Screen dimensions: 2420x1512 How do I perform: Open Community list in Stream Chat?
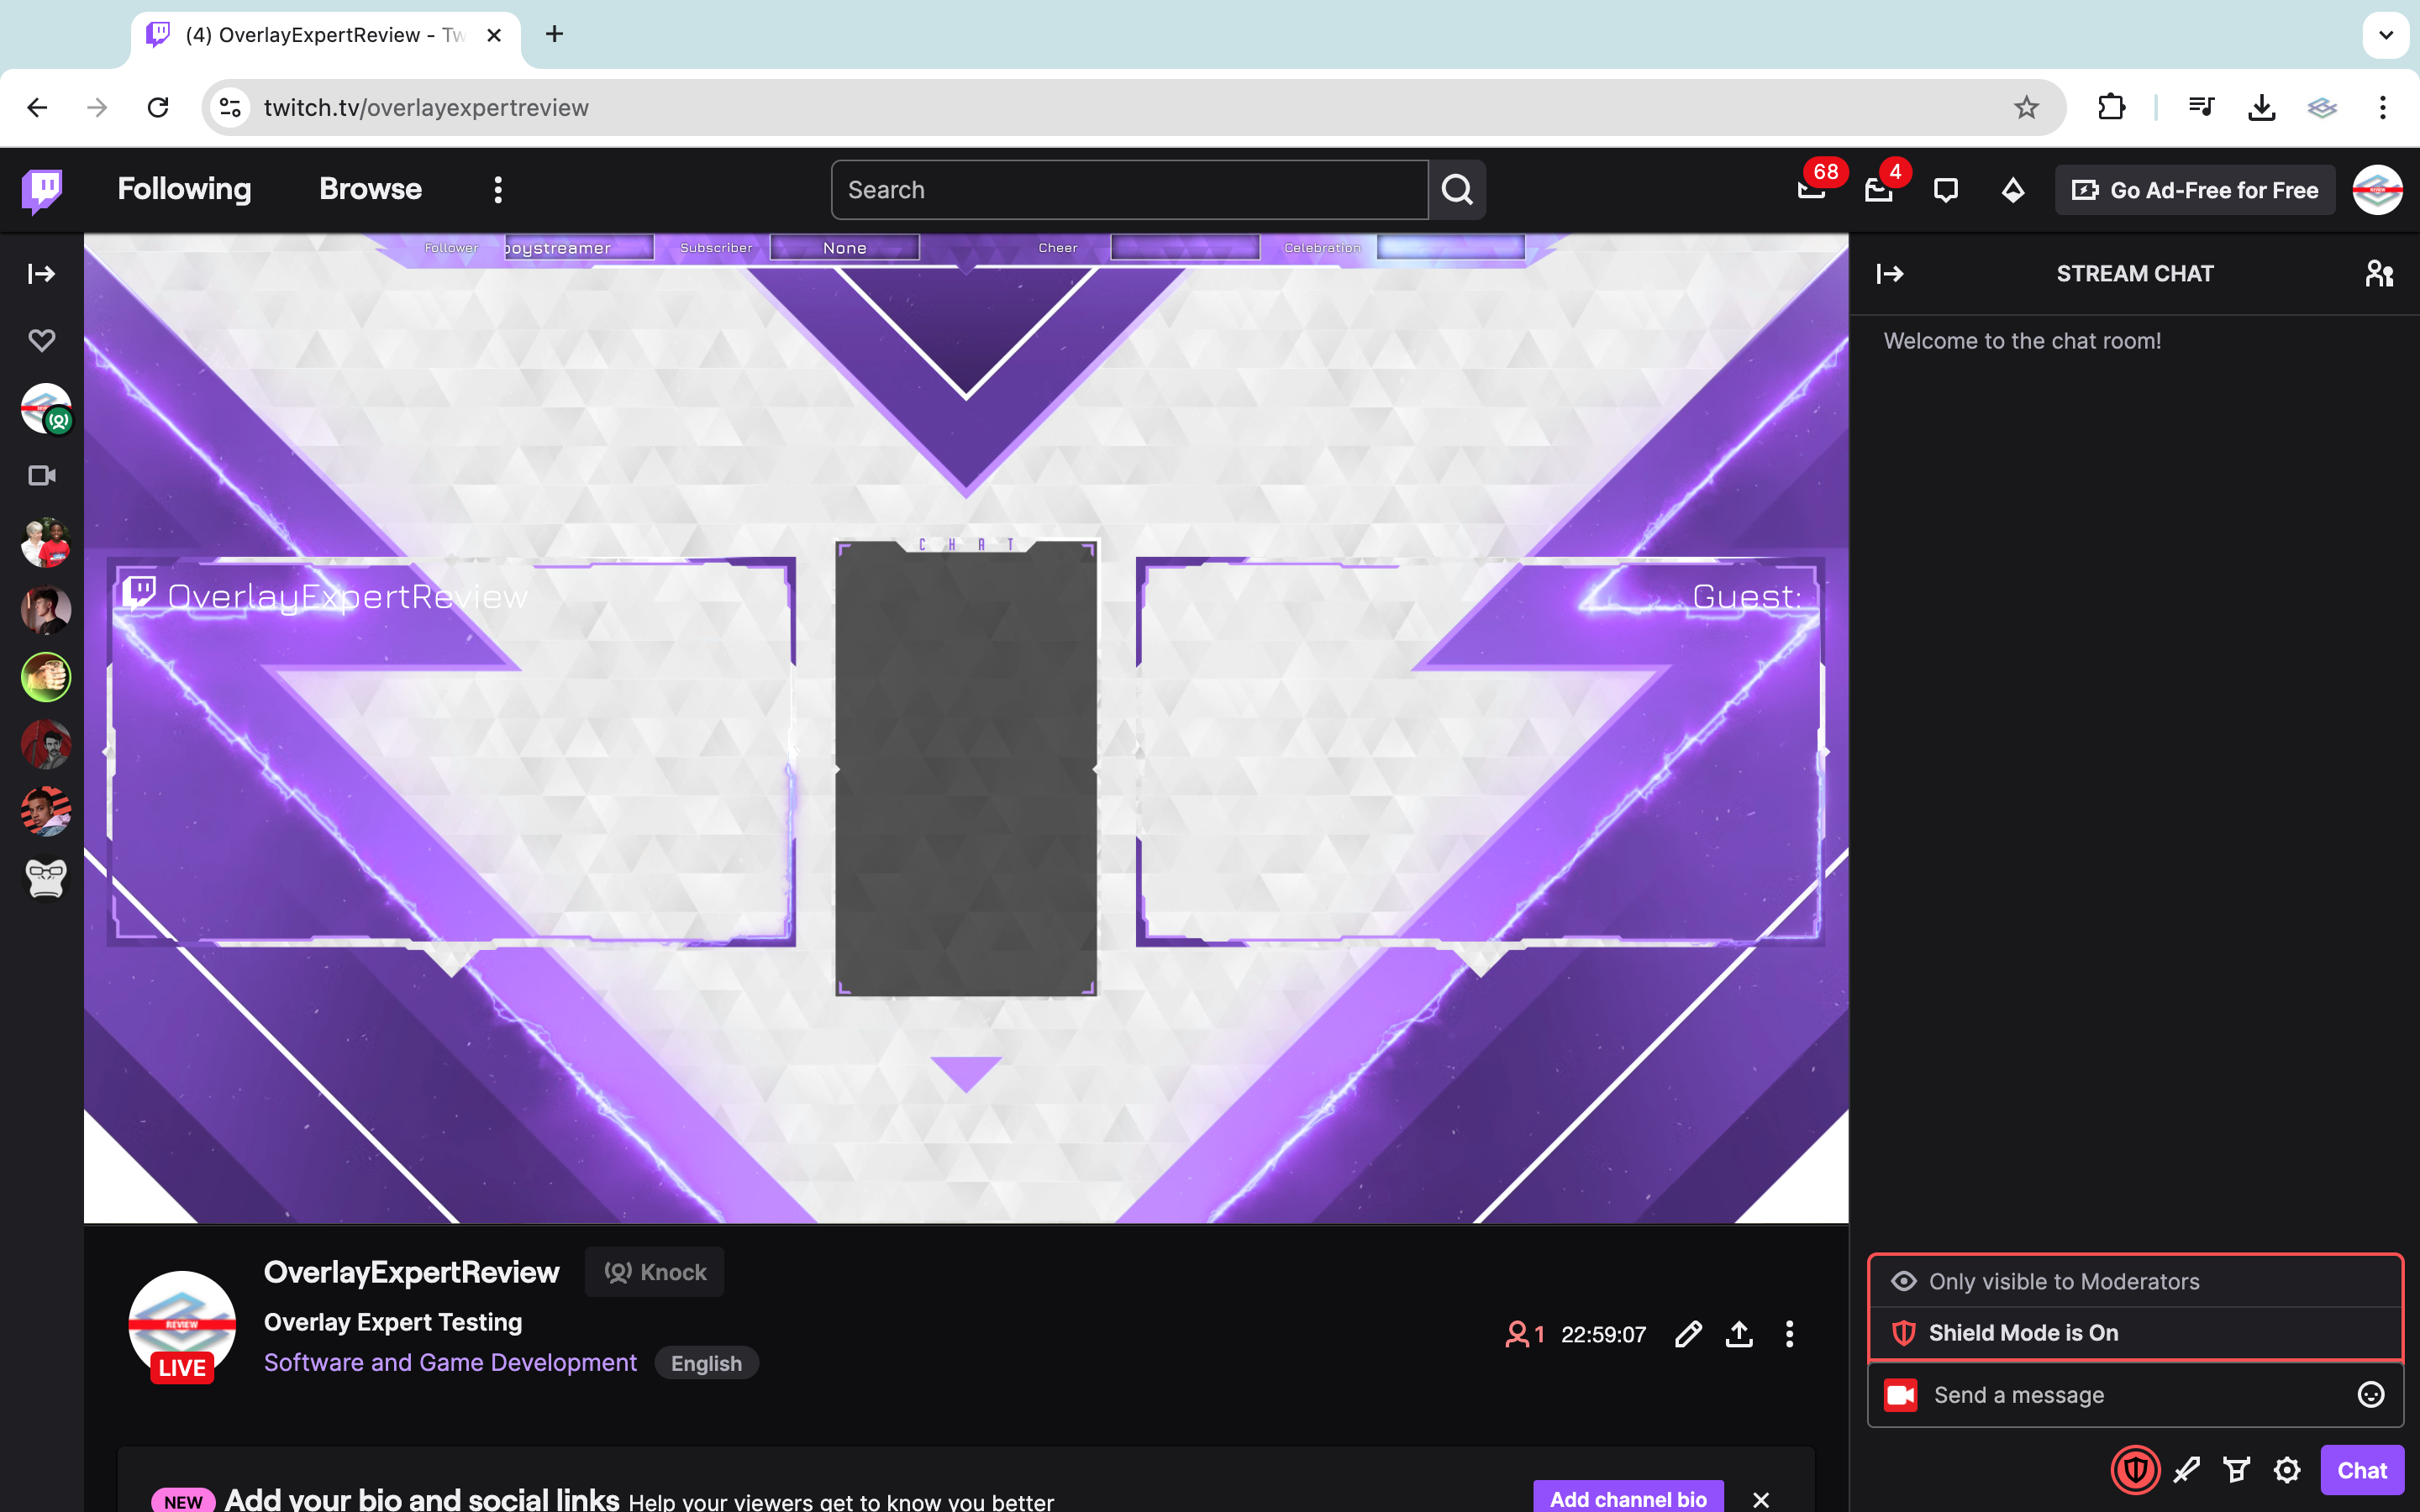[2379, 273]
